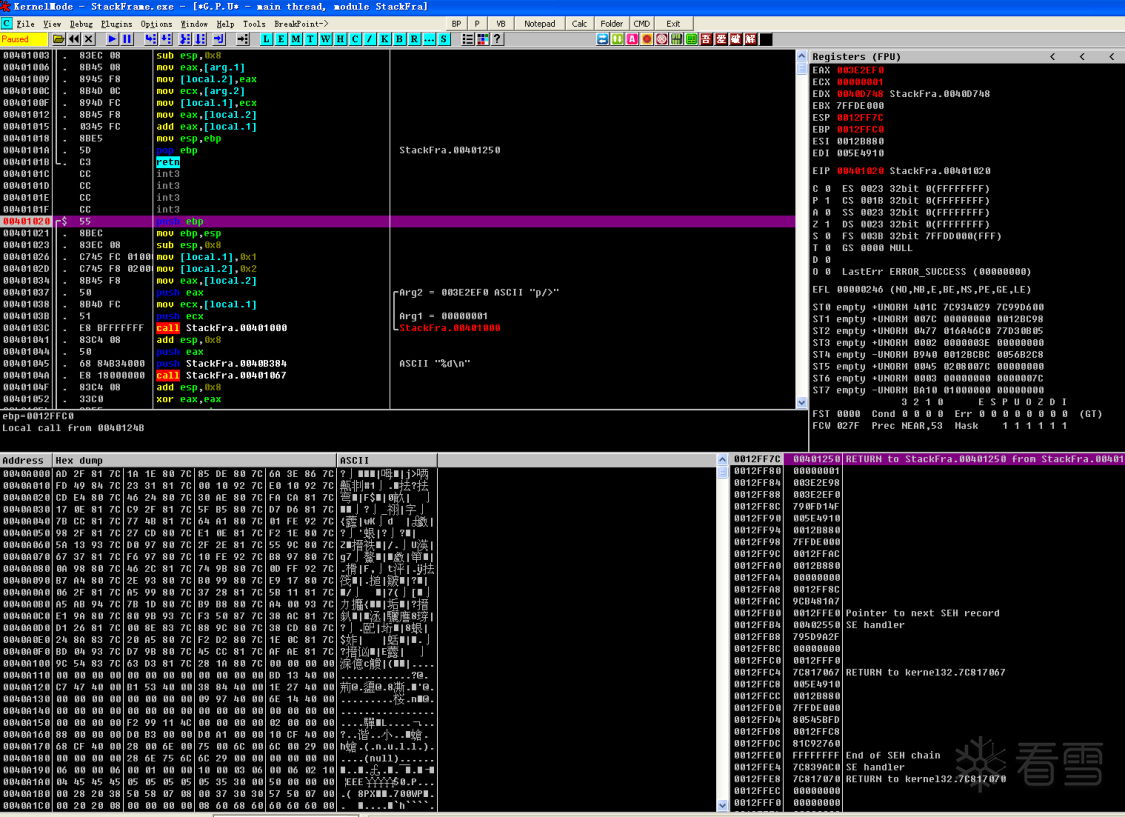Toggle register view via Registers (FPU) header
The height and width of the screenshot is (817, 1125).
[x=857, y=56]
